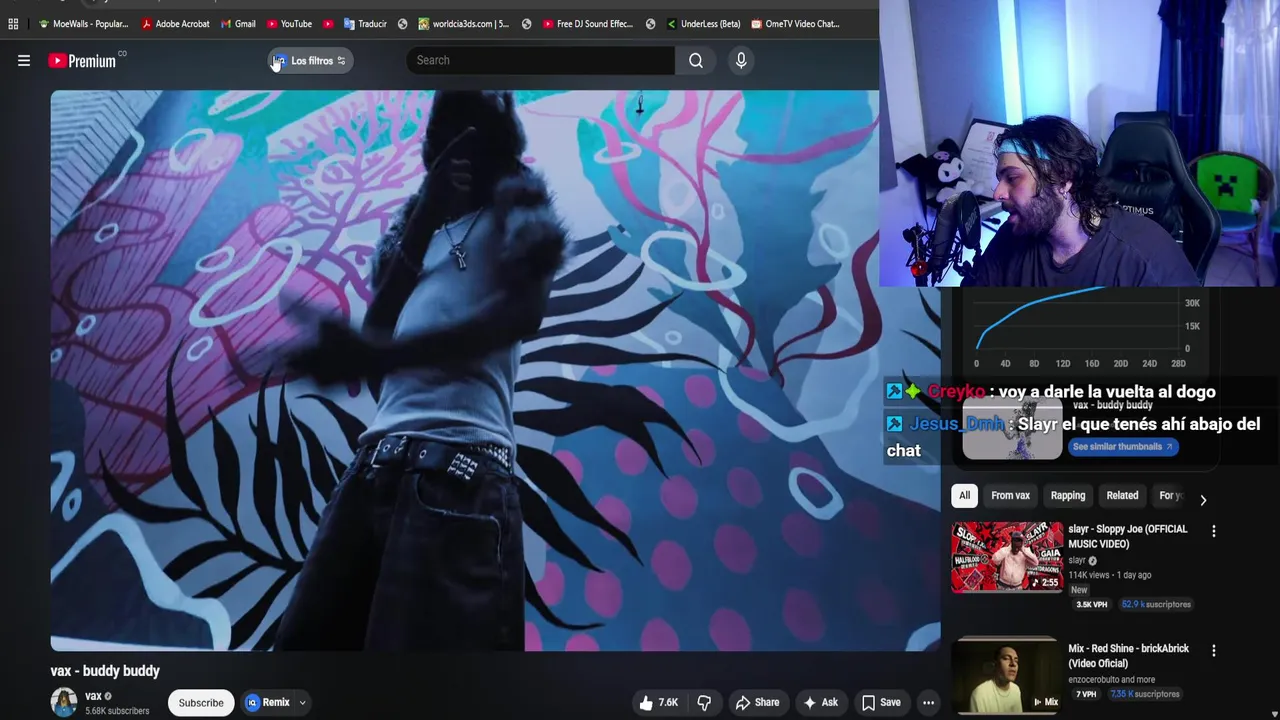The image size is (1280, 720).
Task: Open more actions three-dot menu
Action: [x=928, y=702]
